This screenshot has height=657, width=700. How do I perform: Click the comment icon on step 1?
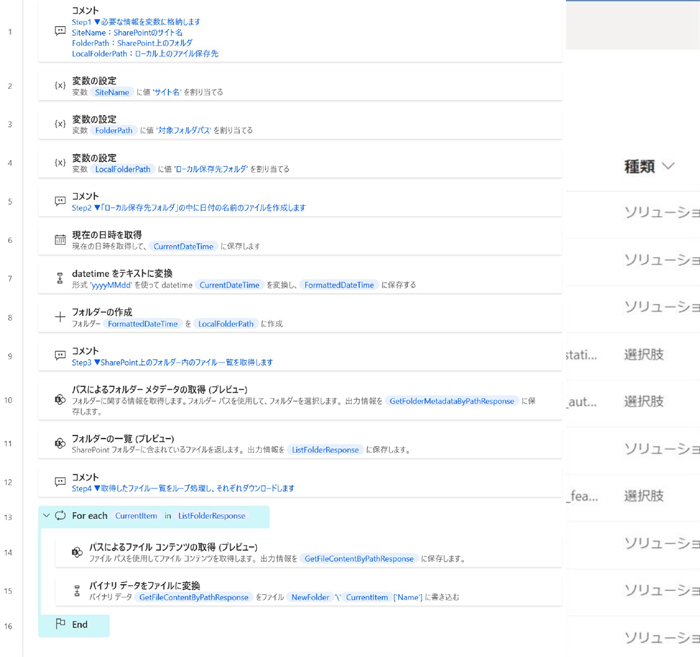60,31
